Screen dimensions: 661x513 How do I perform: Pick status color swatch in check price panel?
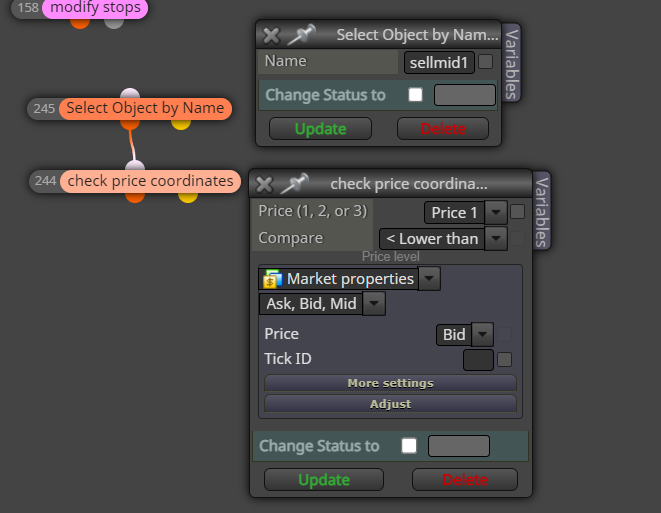(459, 446)
